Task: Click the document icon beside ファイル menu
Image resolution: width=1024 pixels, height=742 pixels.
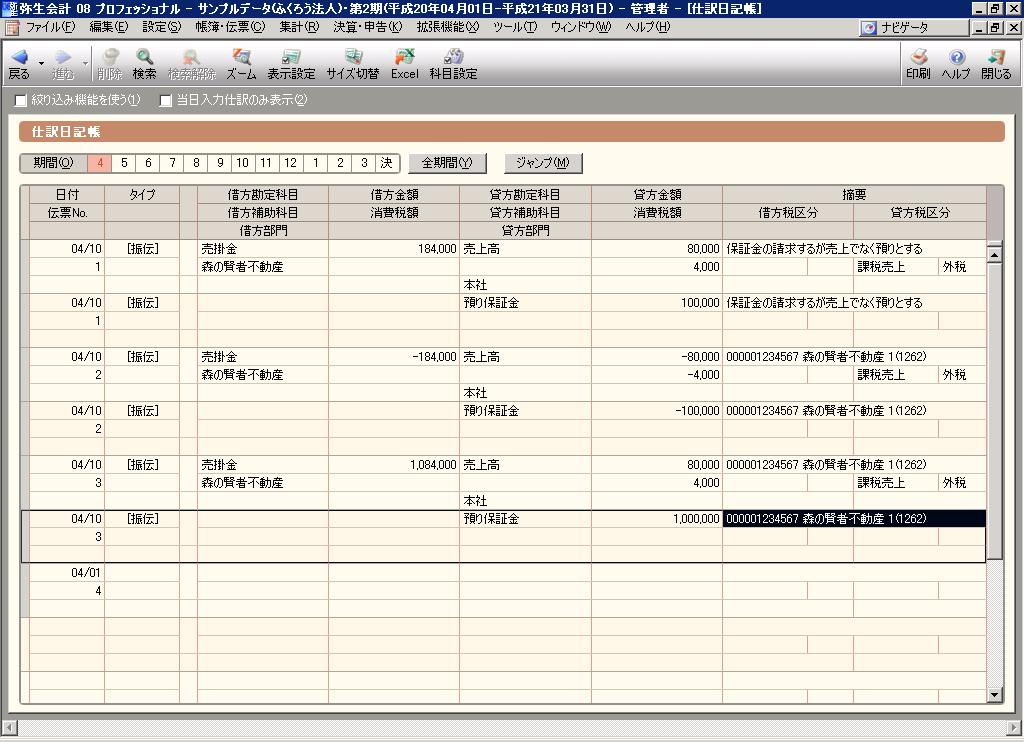Action: click(x=12, y=27)
